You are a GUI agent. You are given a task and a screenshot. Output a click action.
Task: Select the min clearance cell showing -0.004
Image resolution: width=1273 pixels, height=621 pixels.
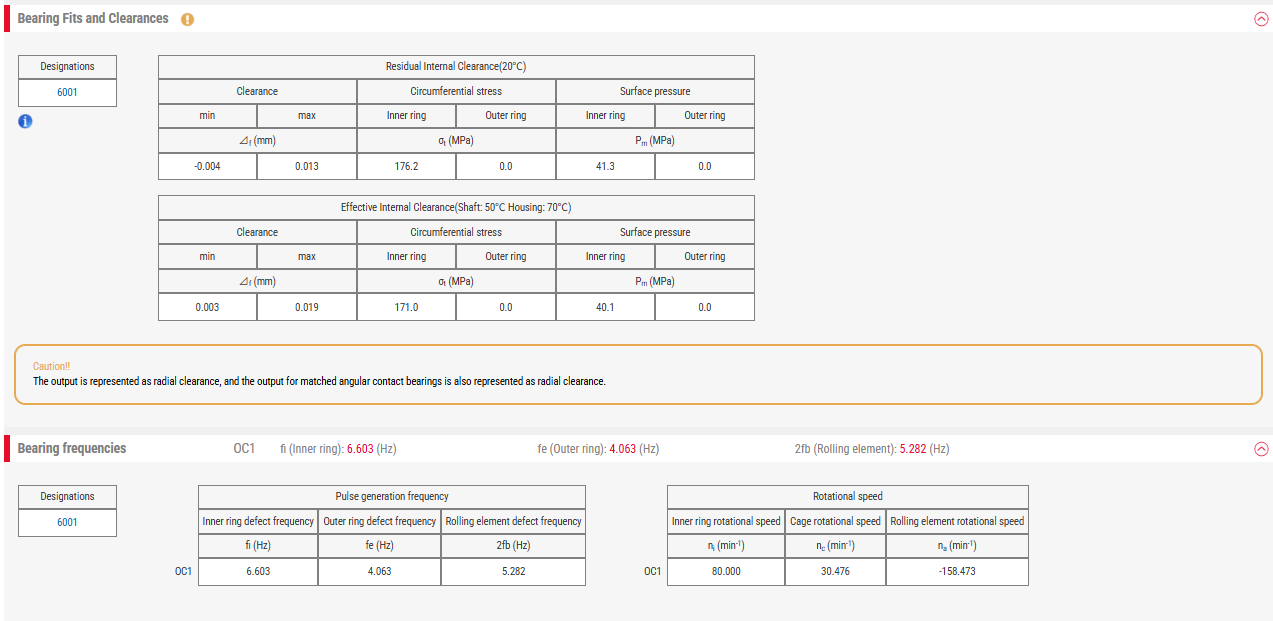pyautogui.click(x=207, y=166)
